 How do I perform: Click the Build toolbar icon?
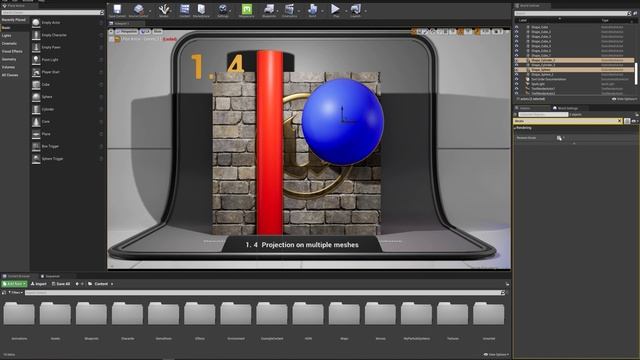click(x=312, y=10)
